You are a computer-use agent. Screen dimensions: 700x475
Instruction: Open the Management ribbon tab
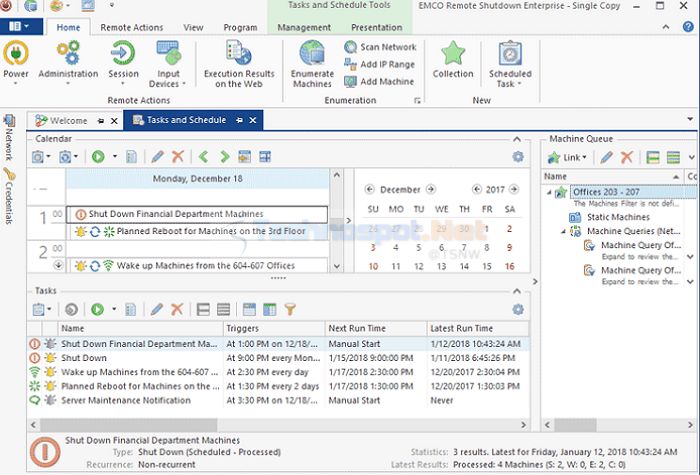pos(304,27)
